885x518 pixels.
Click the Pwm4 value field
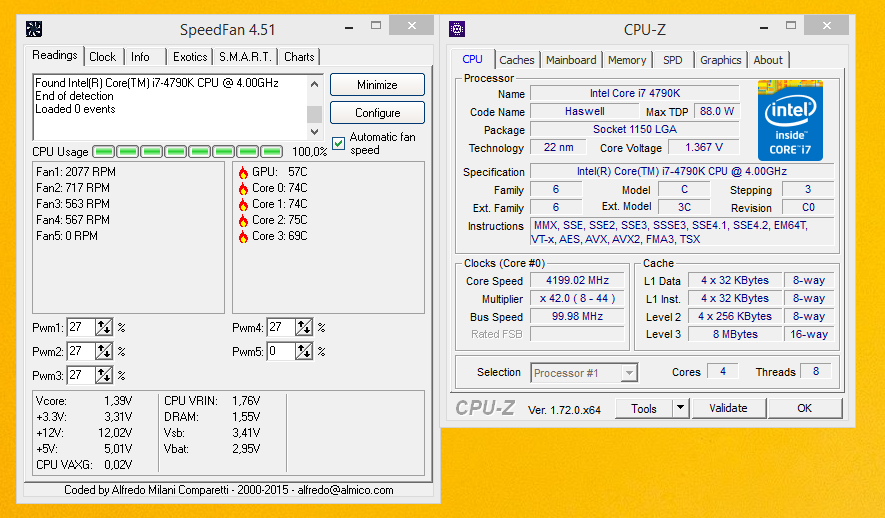(x=281, y=327)
